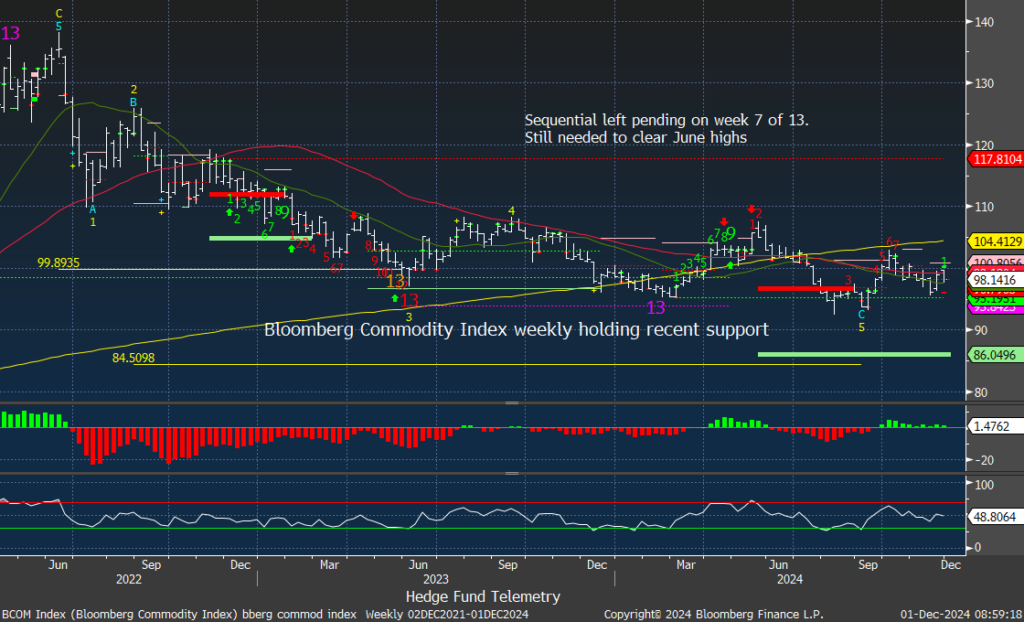This screenshot has width=1024, height=622.
Task: Grab the divider handle between price and histogram panels
Action: pos(512,403)
